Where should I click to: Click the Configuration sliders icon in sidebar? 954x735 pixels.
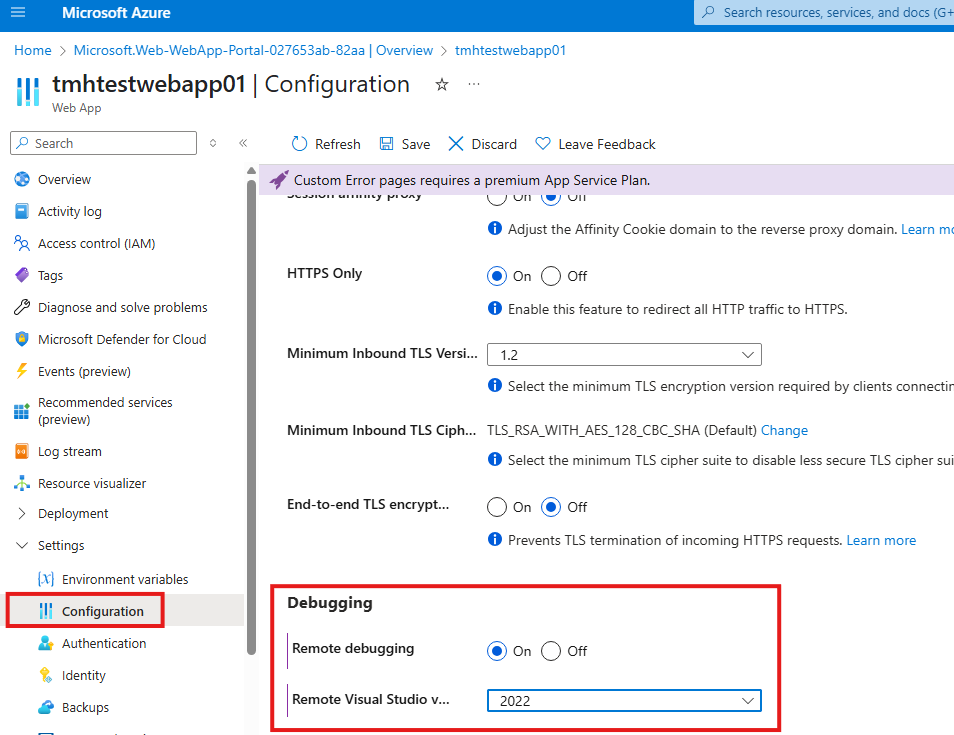[x=46, y=611]
